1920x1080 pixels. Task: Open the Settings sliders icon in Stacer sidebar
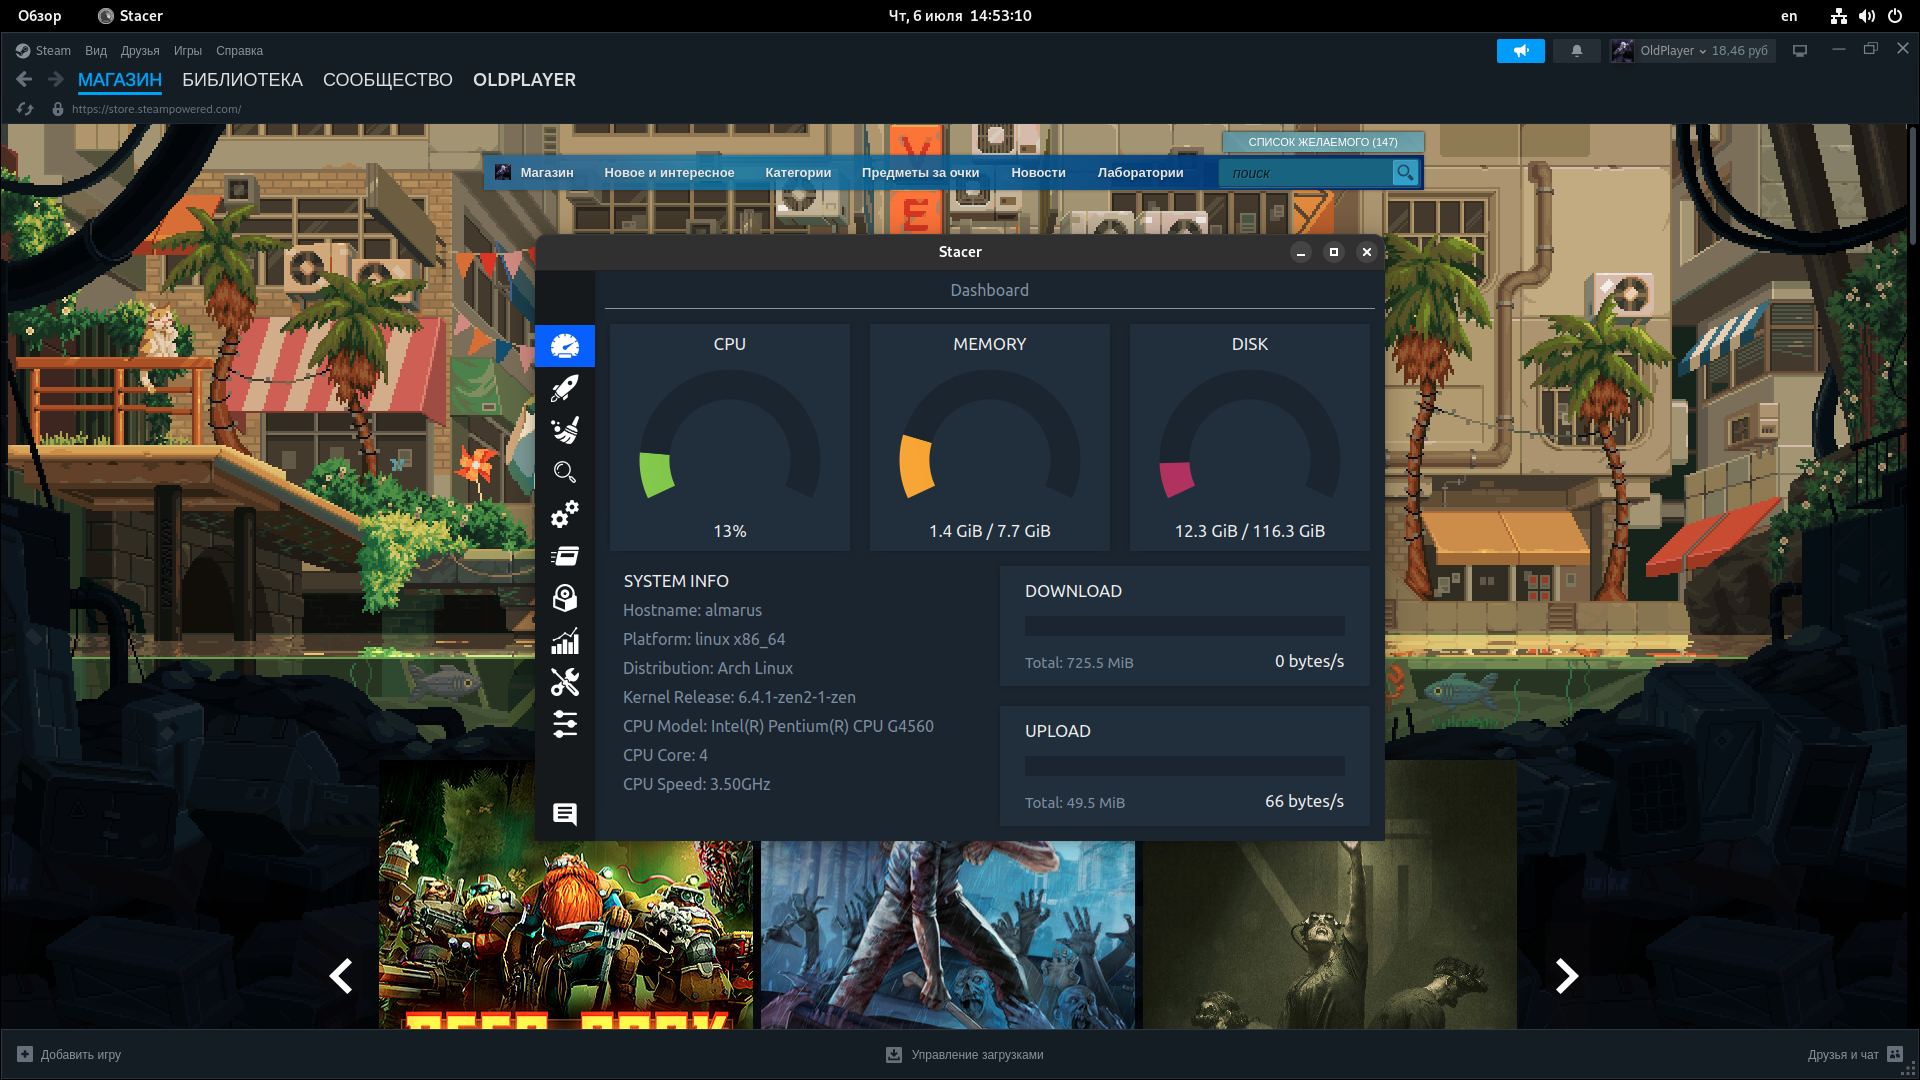[565, 724]
